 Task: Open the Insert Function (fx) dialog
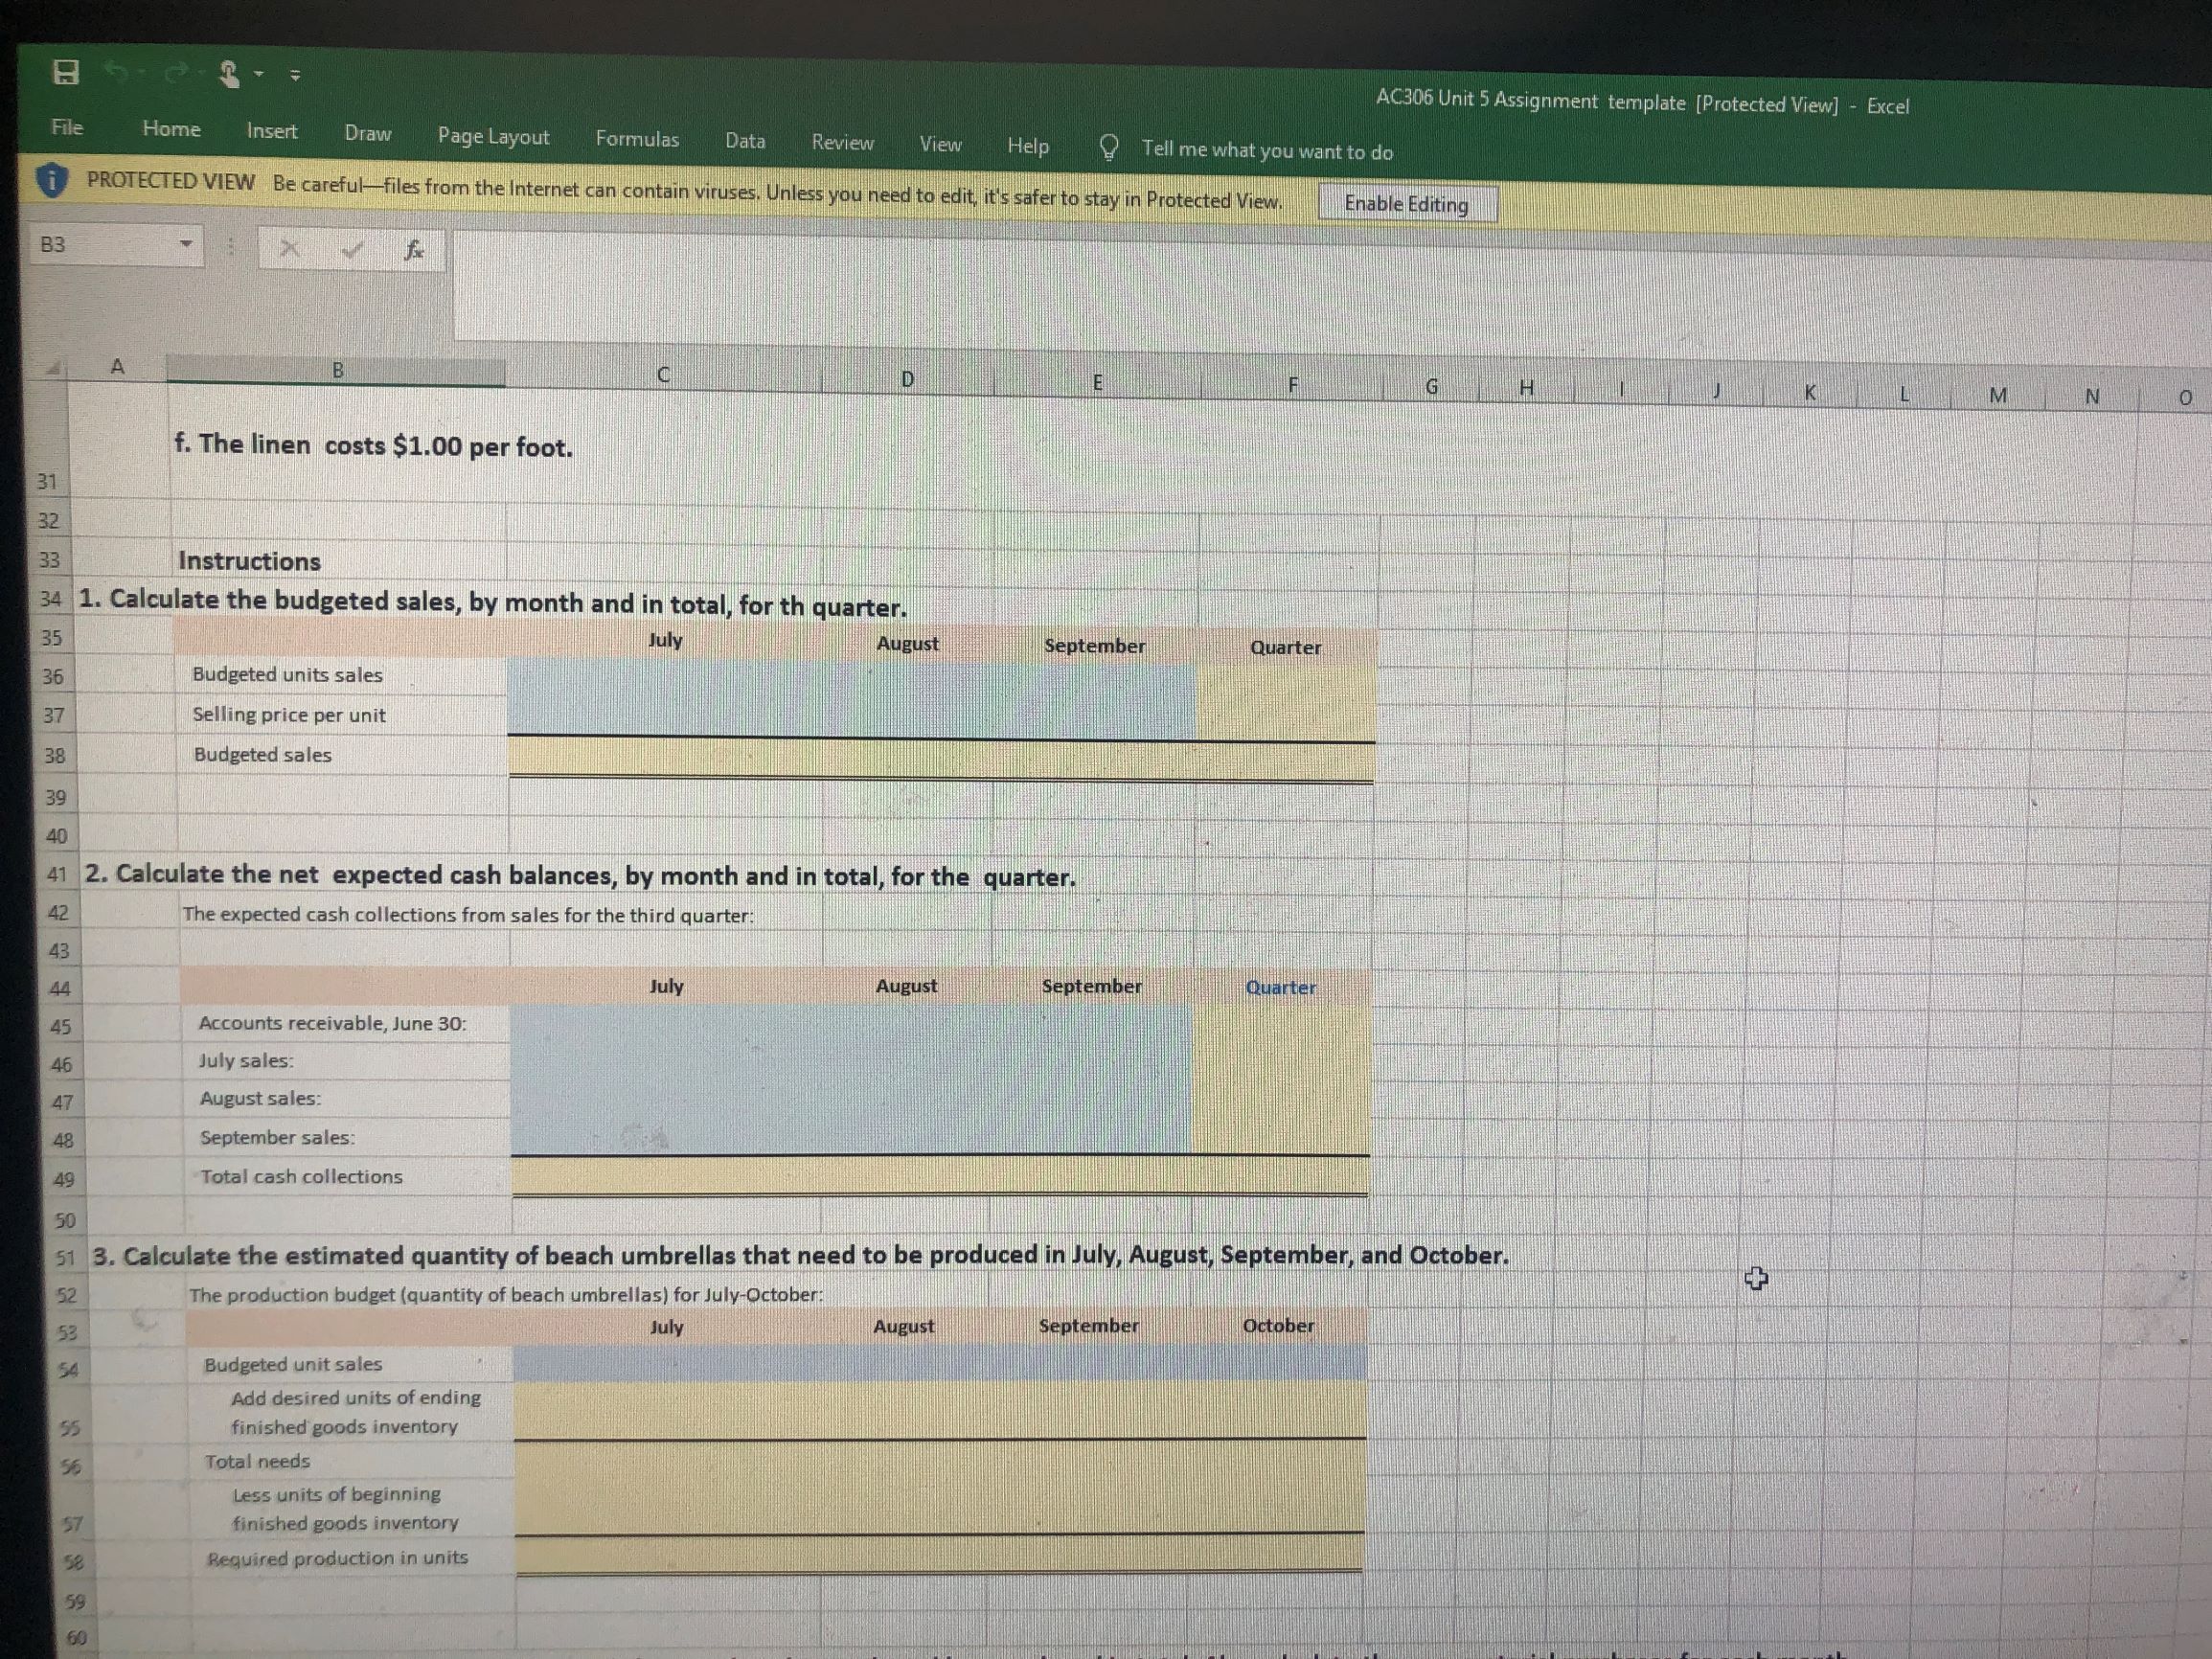(x=413, y=250)
